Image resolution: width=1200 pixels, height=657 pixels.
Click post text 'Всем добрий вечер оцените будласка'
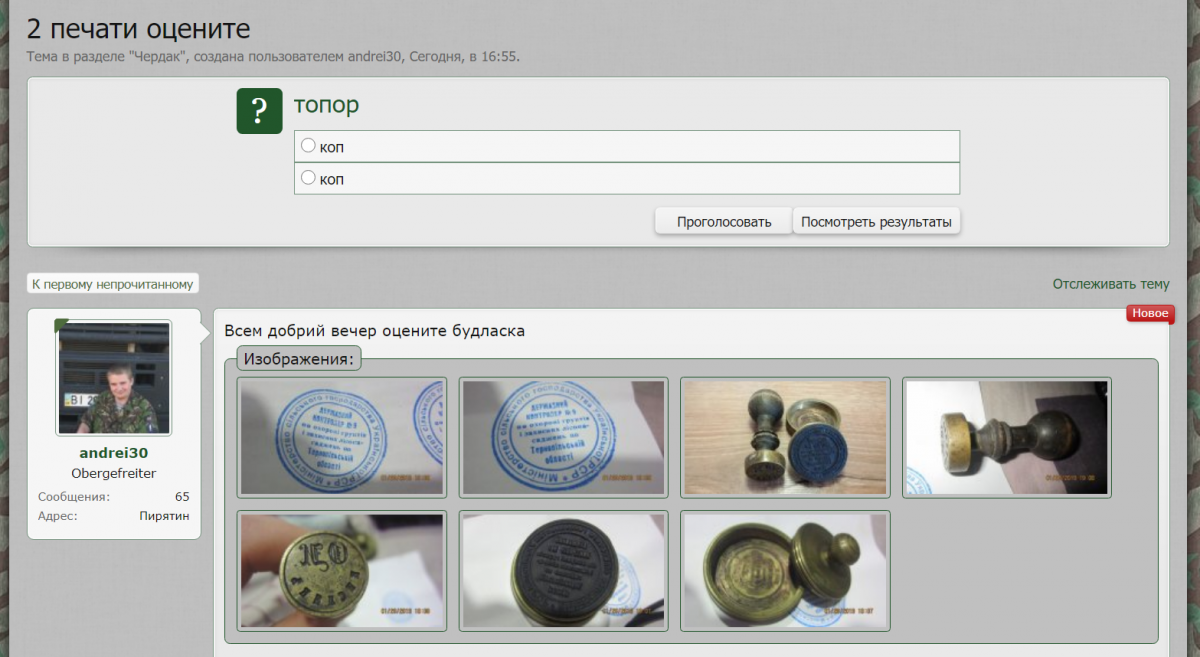click(374, 331)
